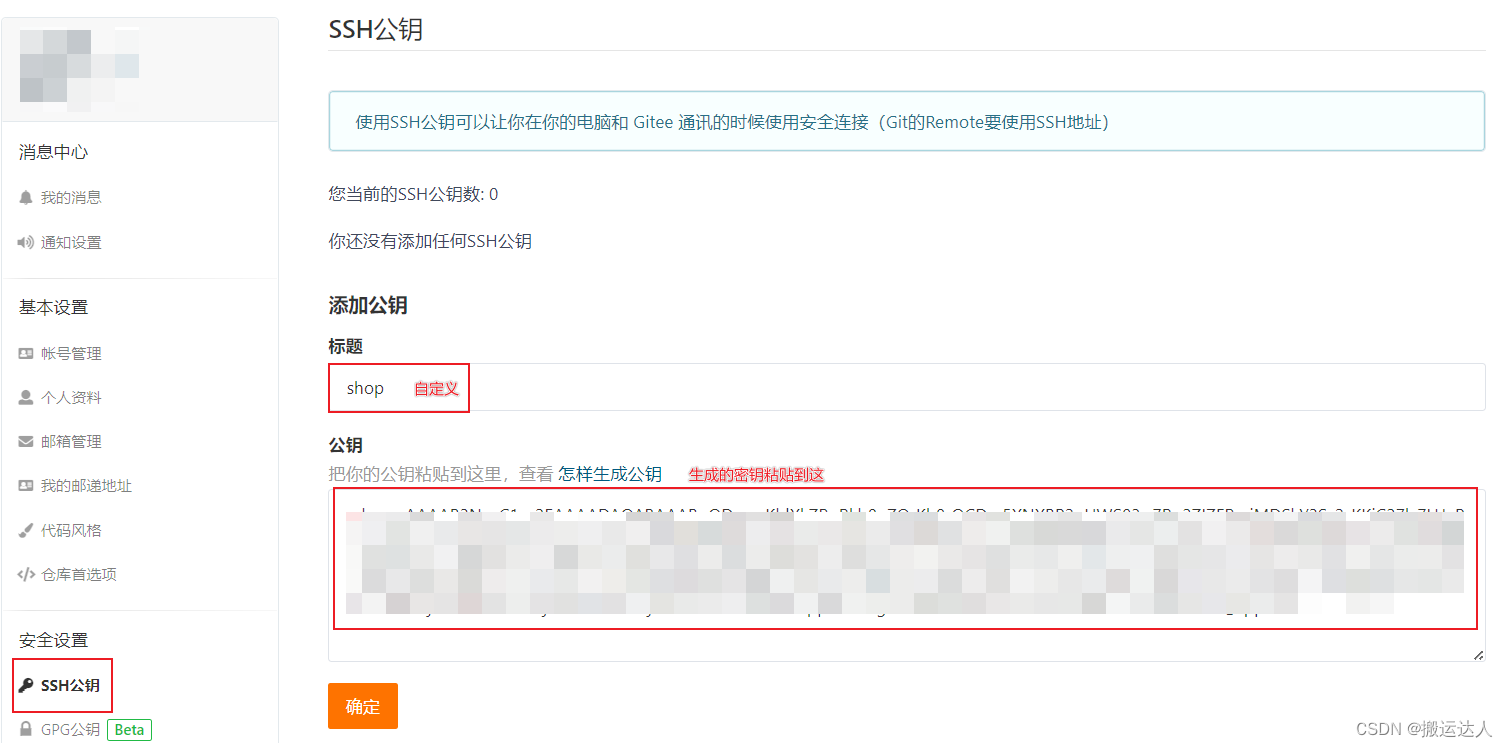This screenshot has width=1508, height=747.
Task: Click the textarea resize handle corner
Action: [x=1478, y=654]
